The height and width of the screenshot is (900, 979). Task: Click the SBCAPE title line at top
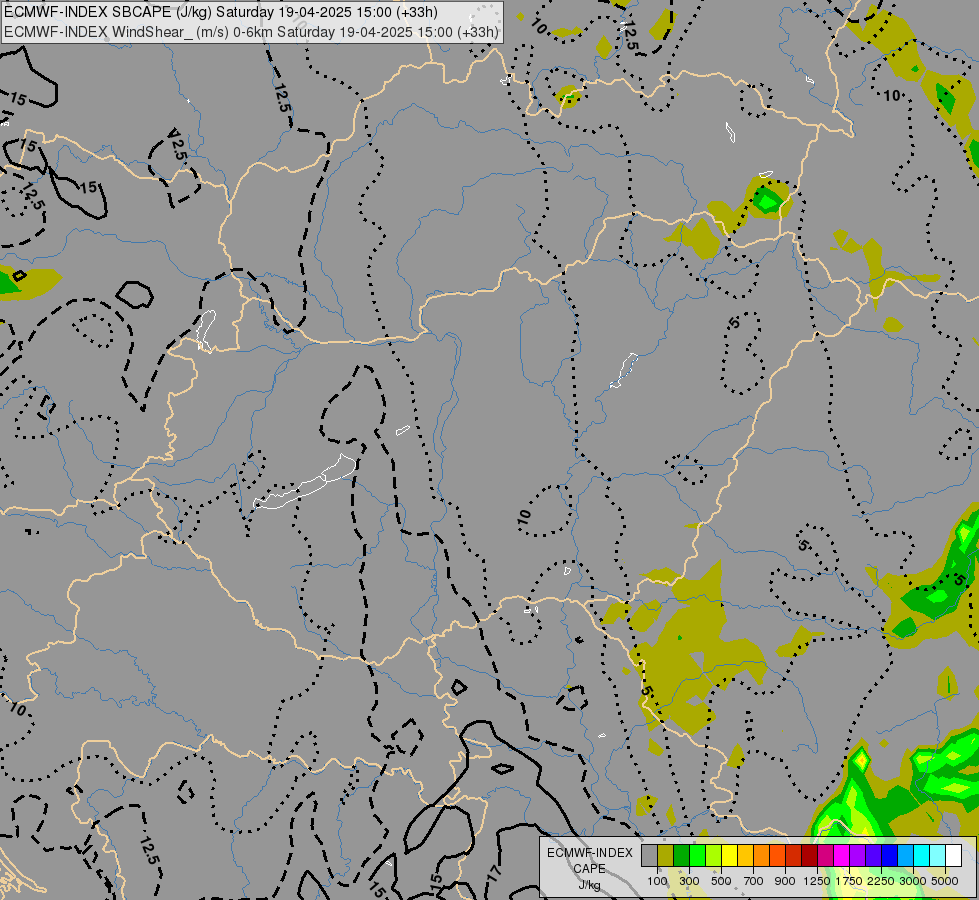(221, 12)
